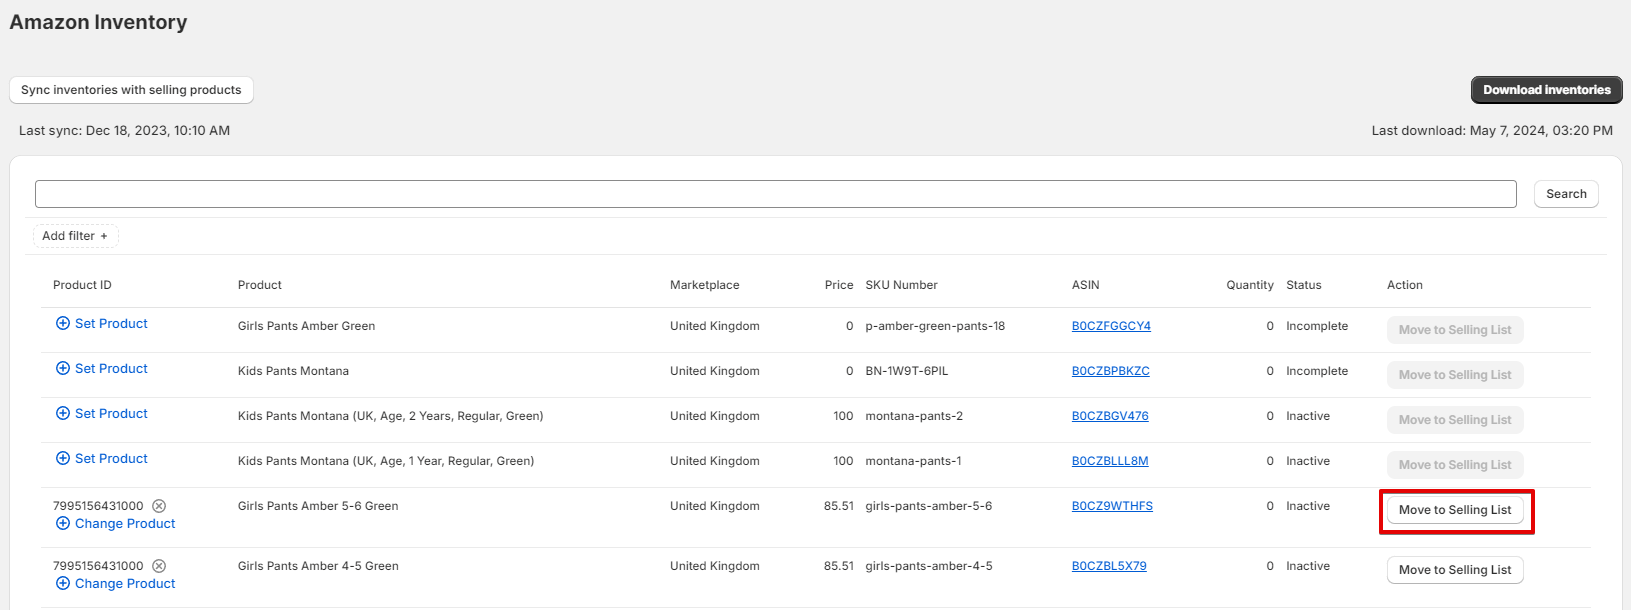Click the Price column header
The image size is (1631, 610).
click(839, 285)
